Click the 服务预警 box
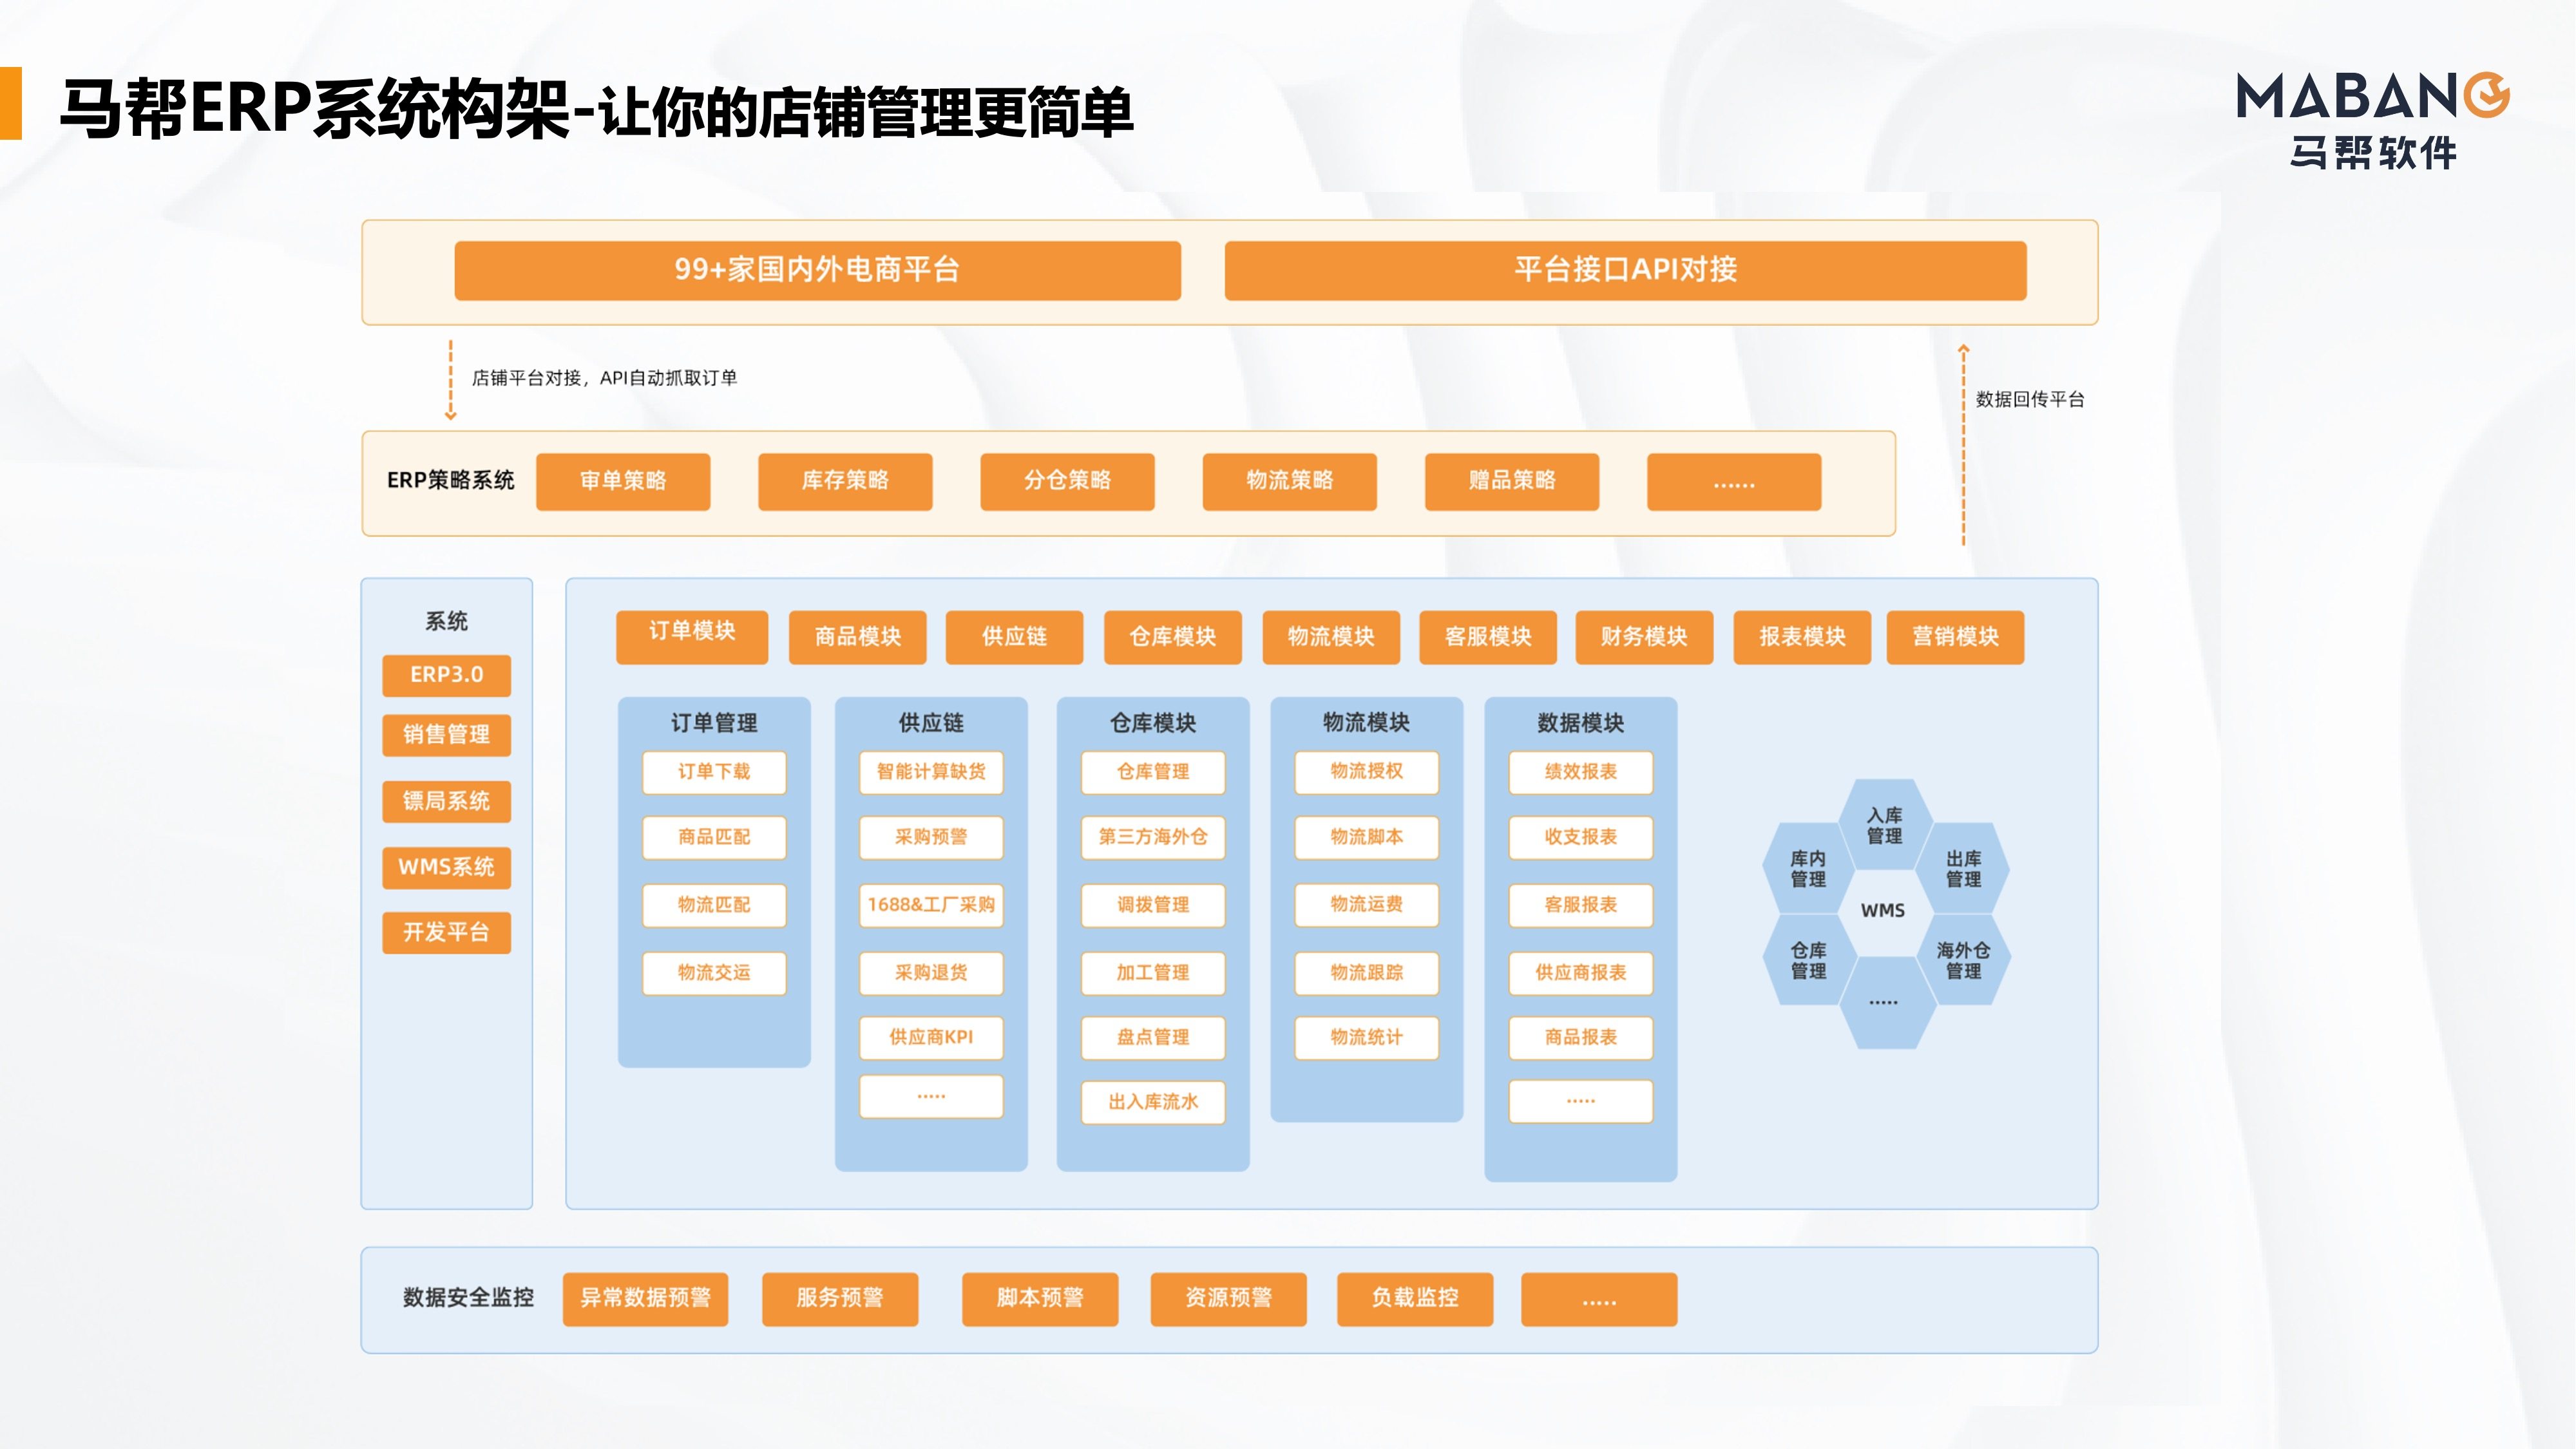 coord(840,1299)
